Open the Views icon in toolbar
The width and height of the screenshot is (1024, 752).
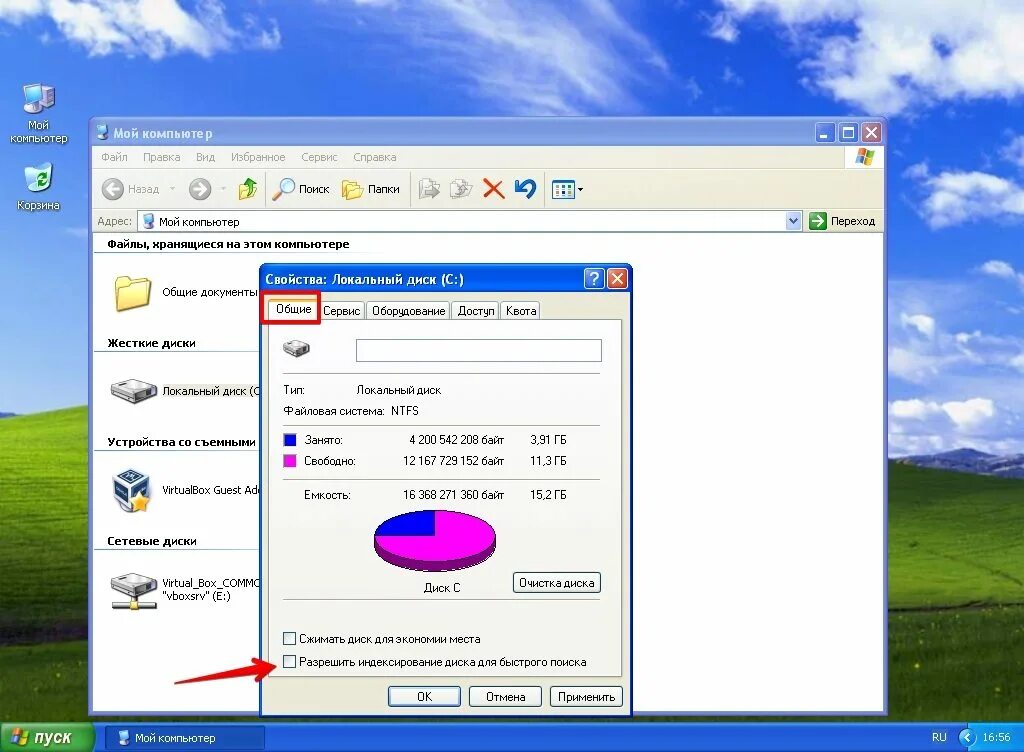563,190
